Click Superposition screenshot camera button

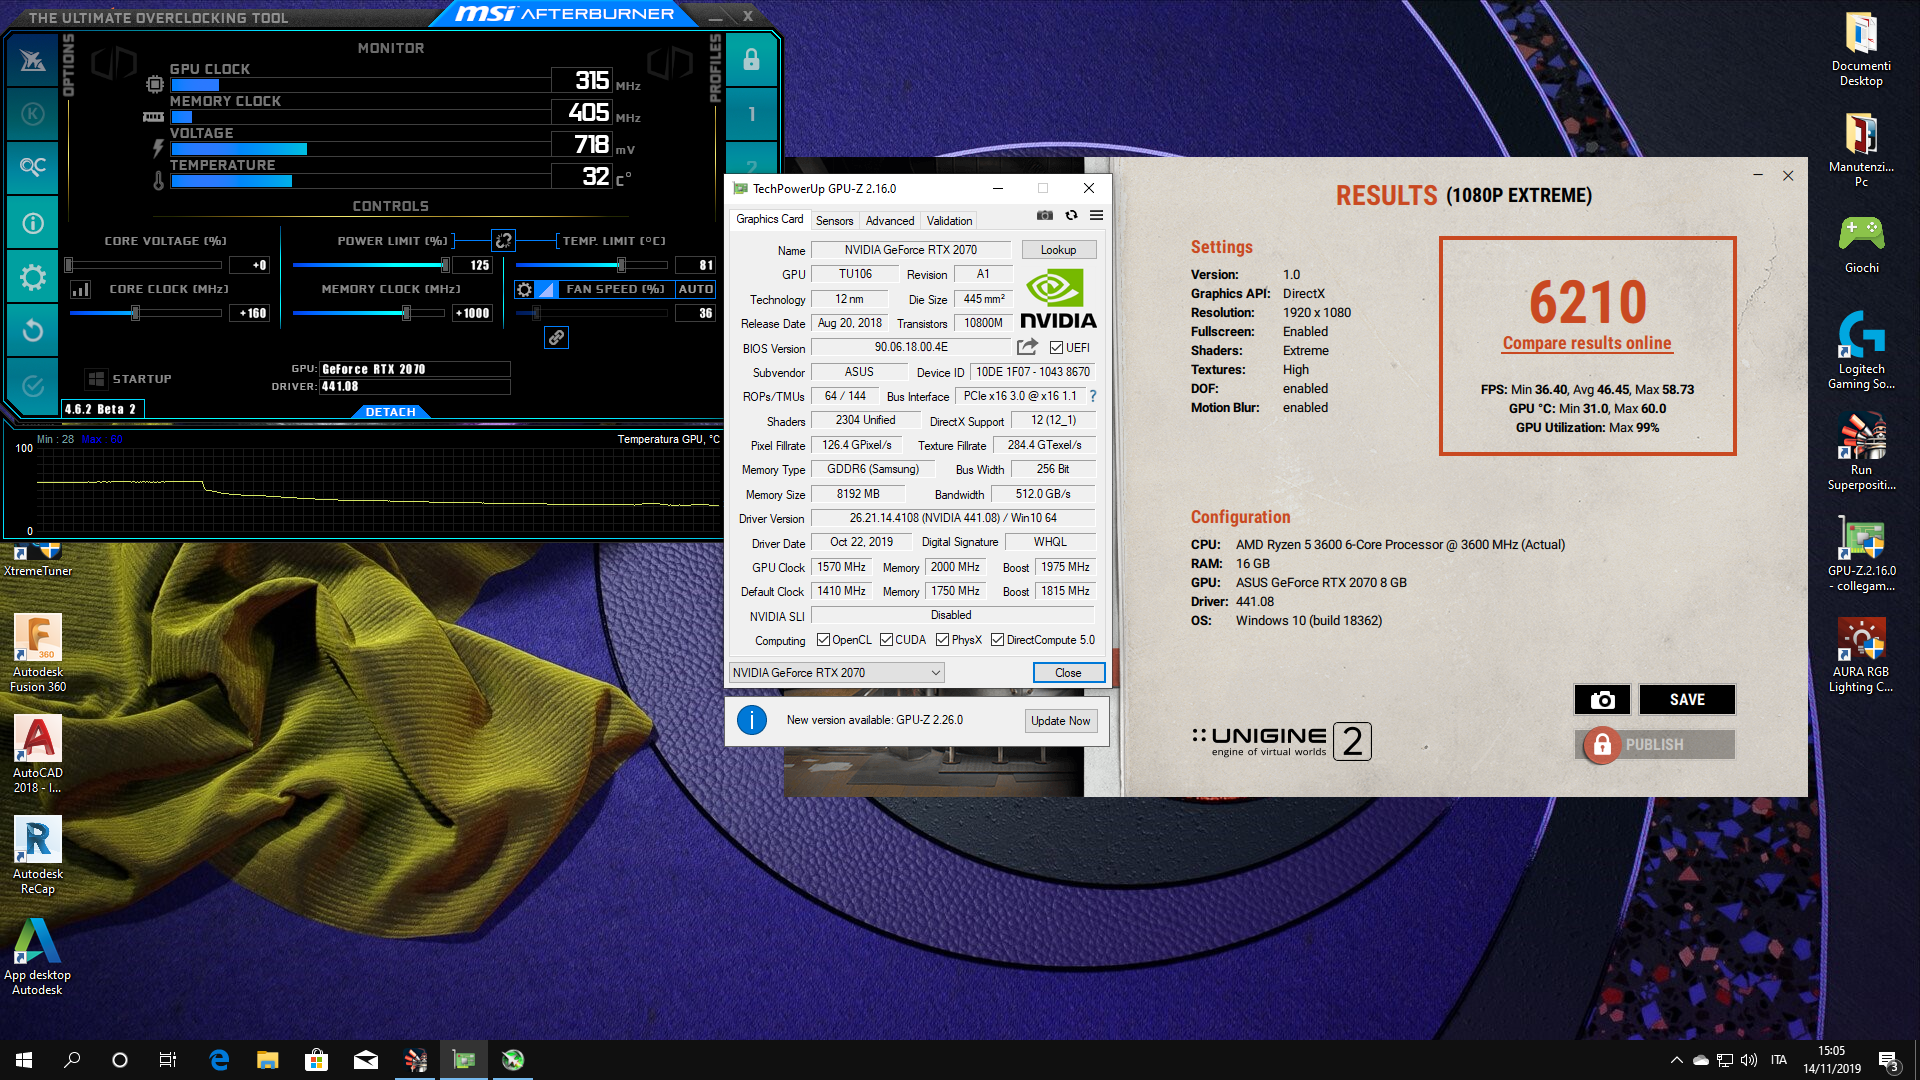1602,700
